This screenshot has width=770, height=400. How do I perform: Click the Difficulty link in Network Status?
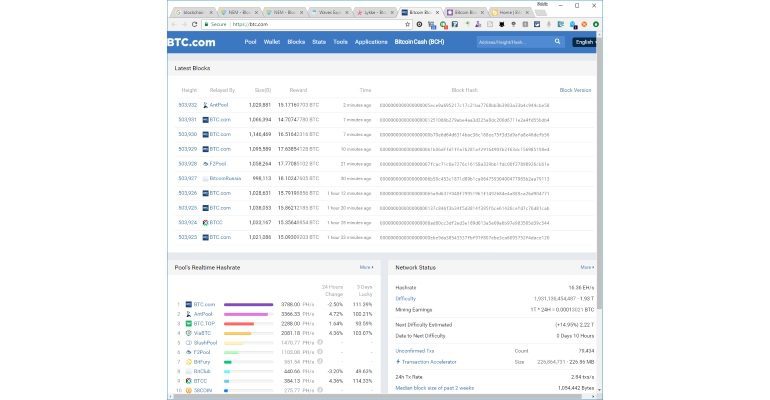[x=405, y=298]
